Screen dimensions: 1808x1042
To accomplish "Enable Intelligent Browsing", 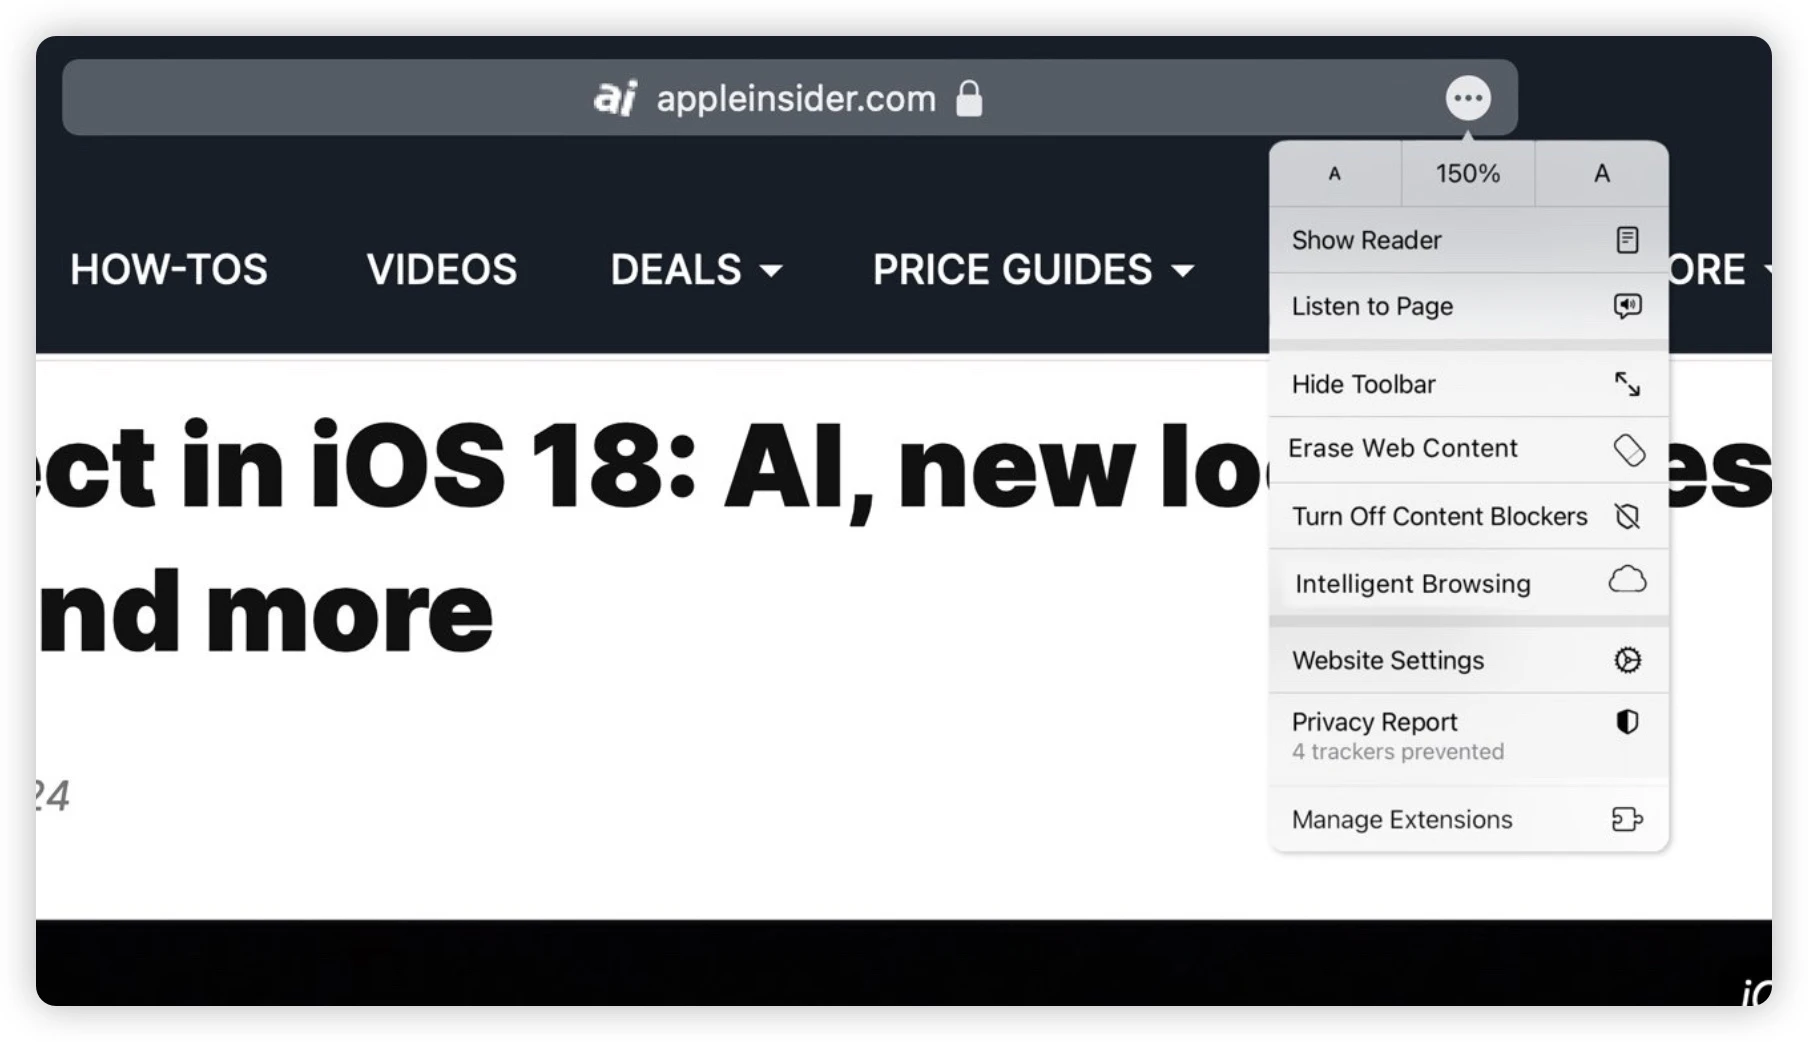I will coord(1411,583).
